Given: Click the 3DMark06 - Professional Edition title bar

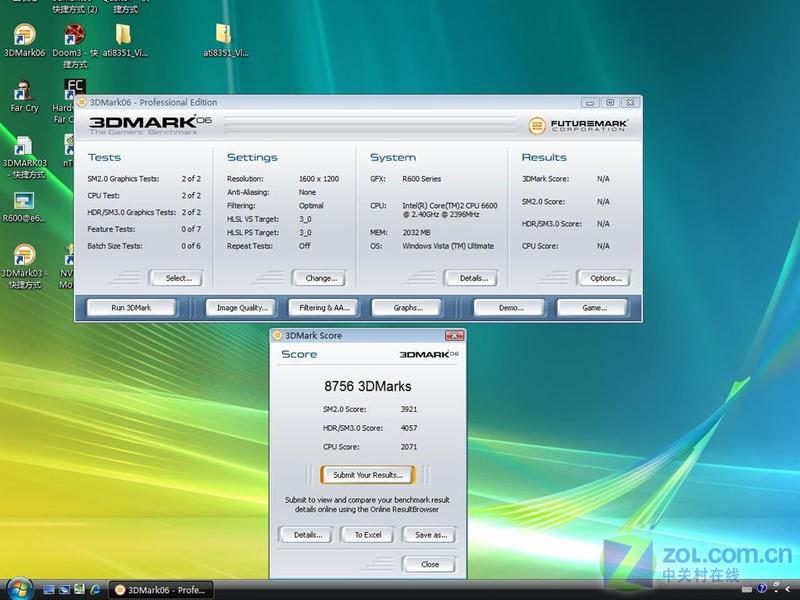Looking at the screenshot, I should tap(327, 103).
